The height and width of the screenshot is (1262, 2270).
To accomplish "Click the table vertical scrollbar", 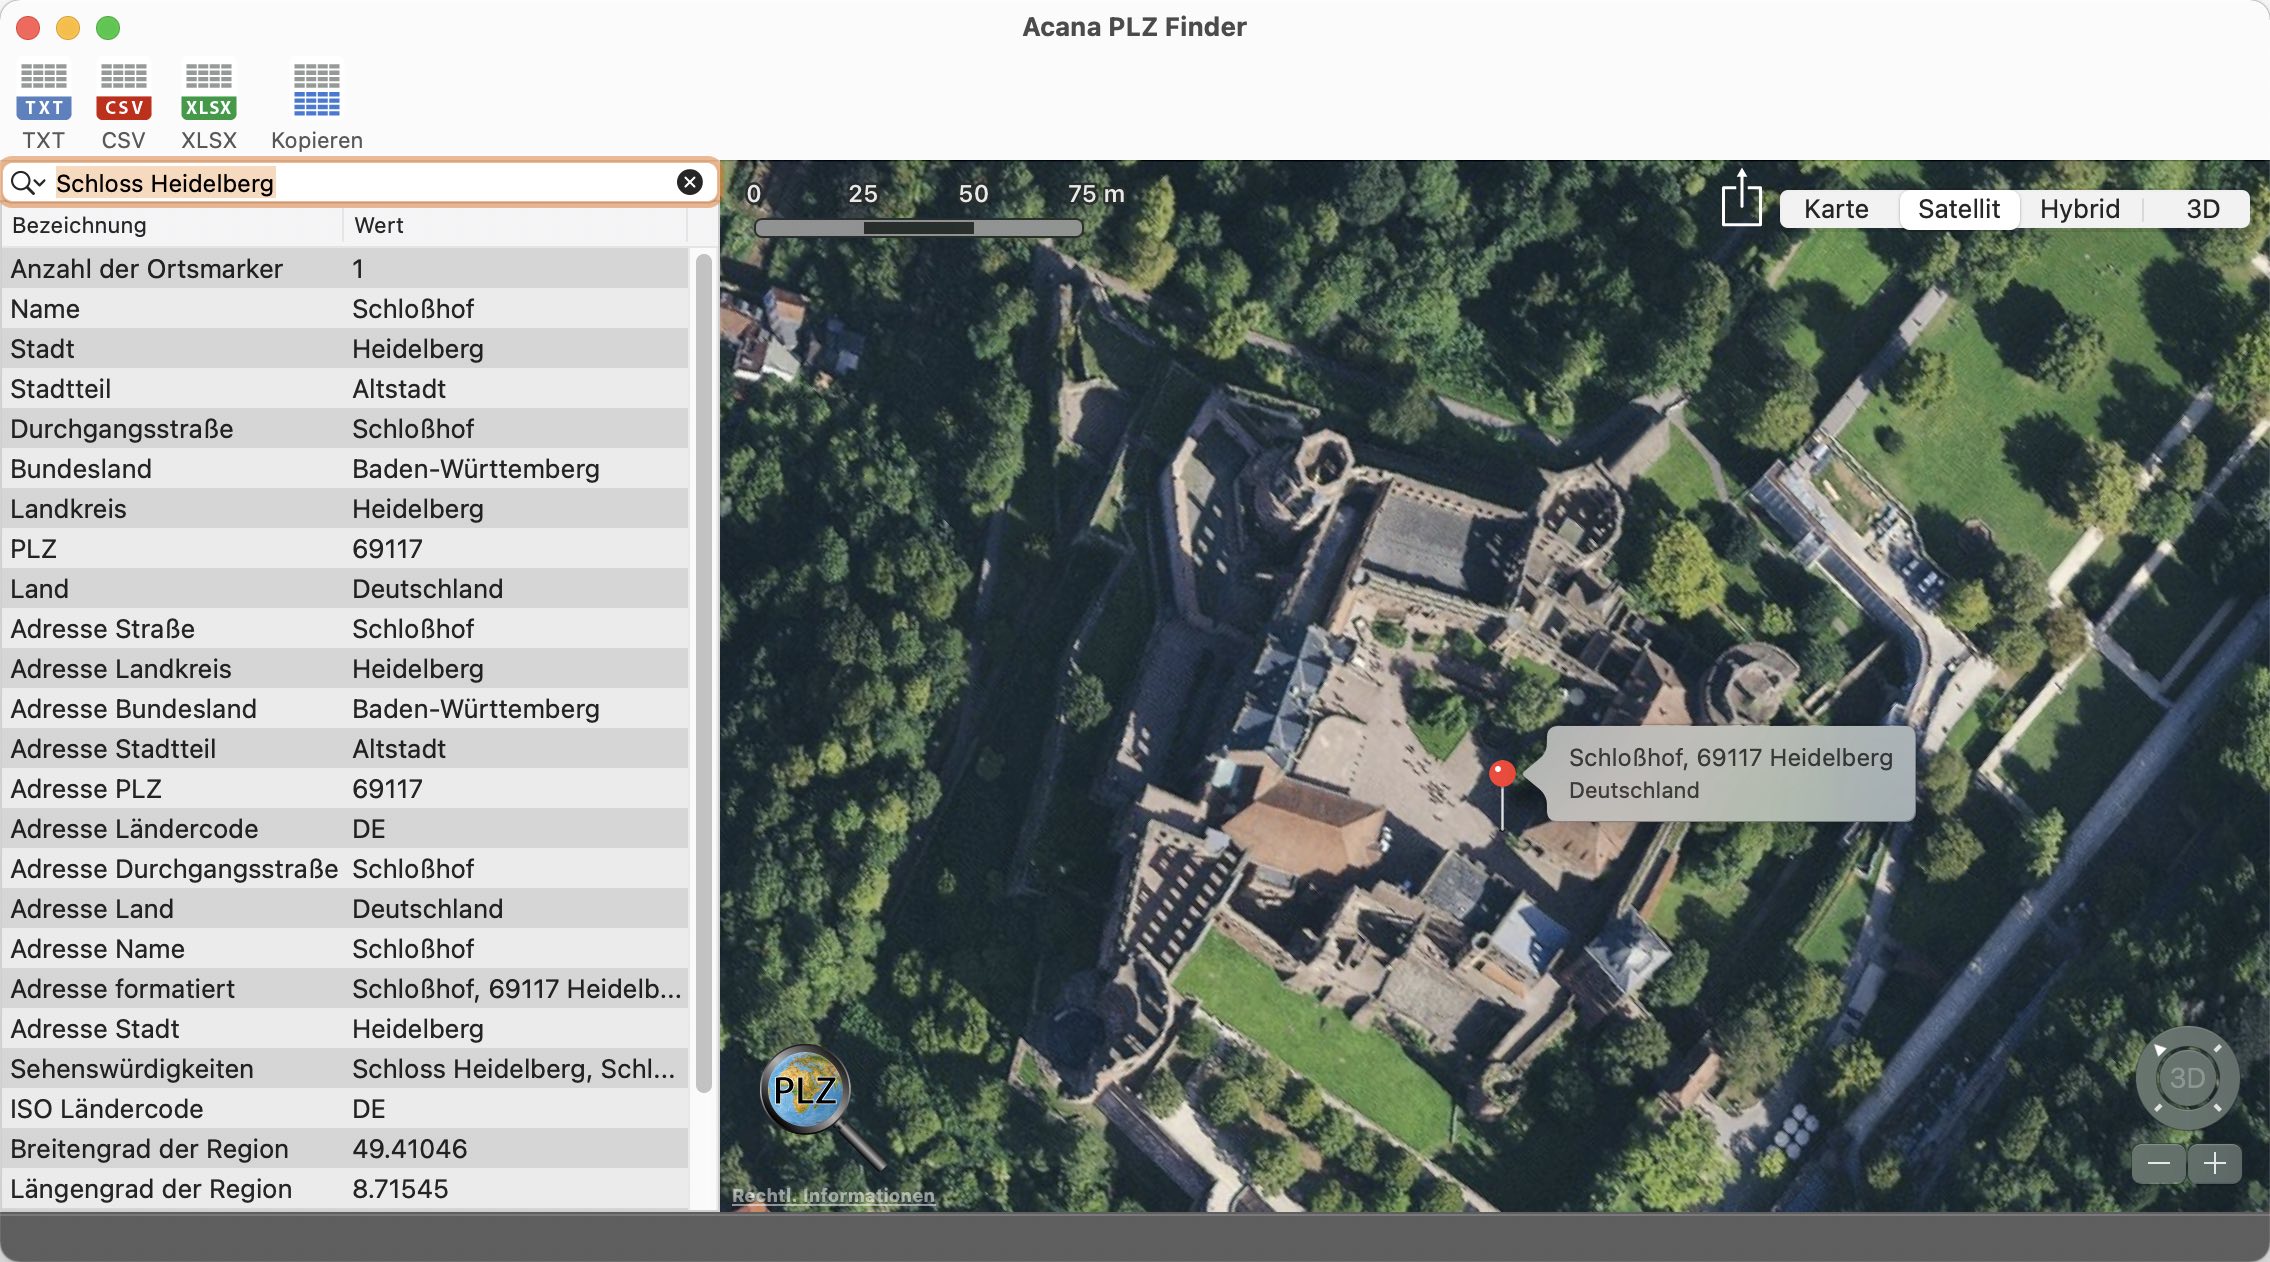I will coord(704,673).
